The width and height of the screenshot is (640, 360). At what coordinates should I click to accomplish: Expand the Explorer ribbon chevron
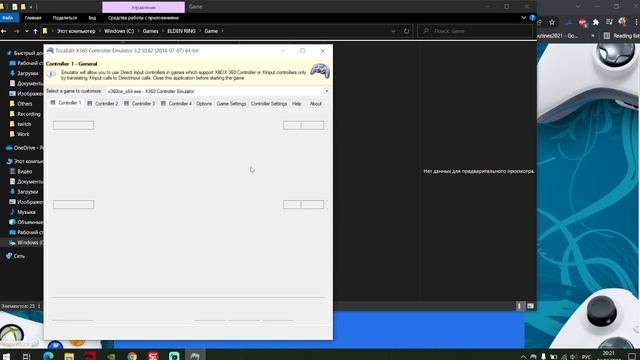click(523, 18)
